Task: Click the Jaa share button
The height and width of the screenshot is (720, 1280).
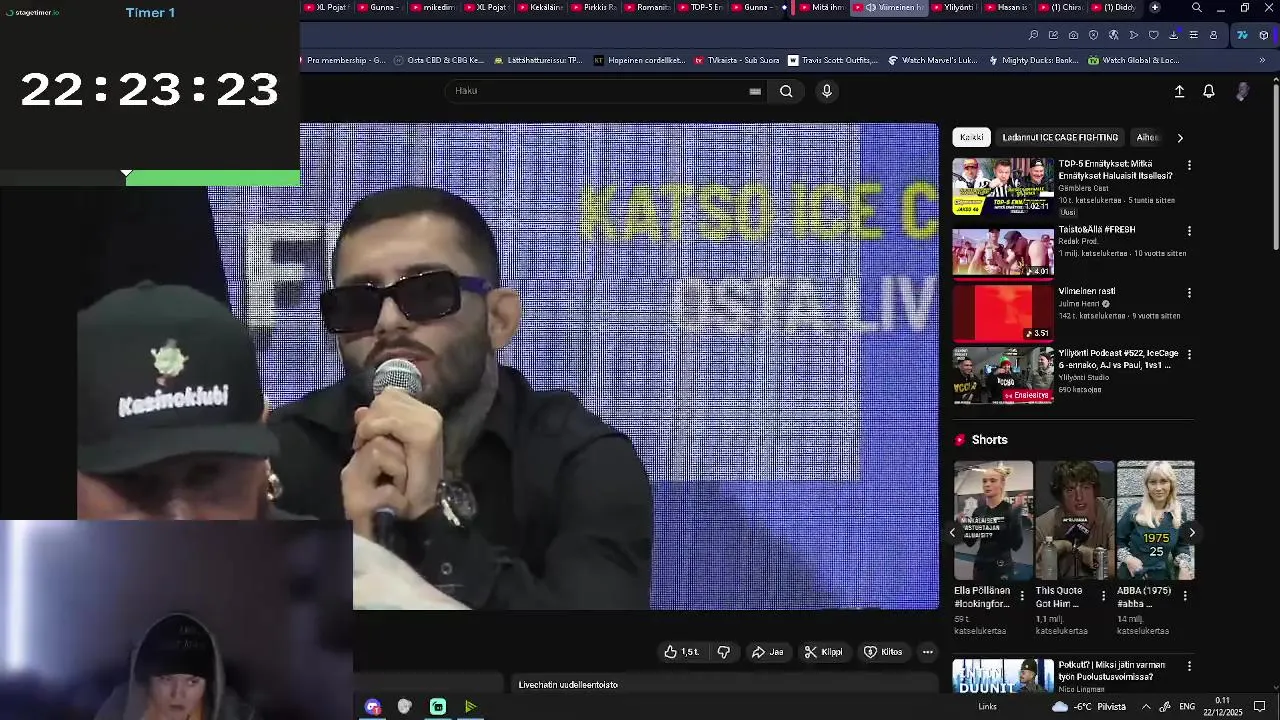Action: 768,652
